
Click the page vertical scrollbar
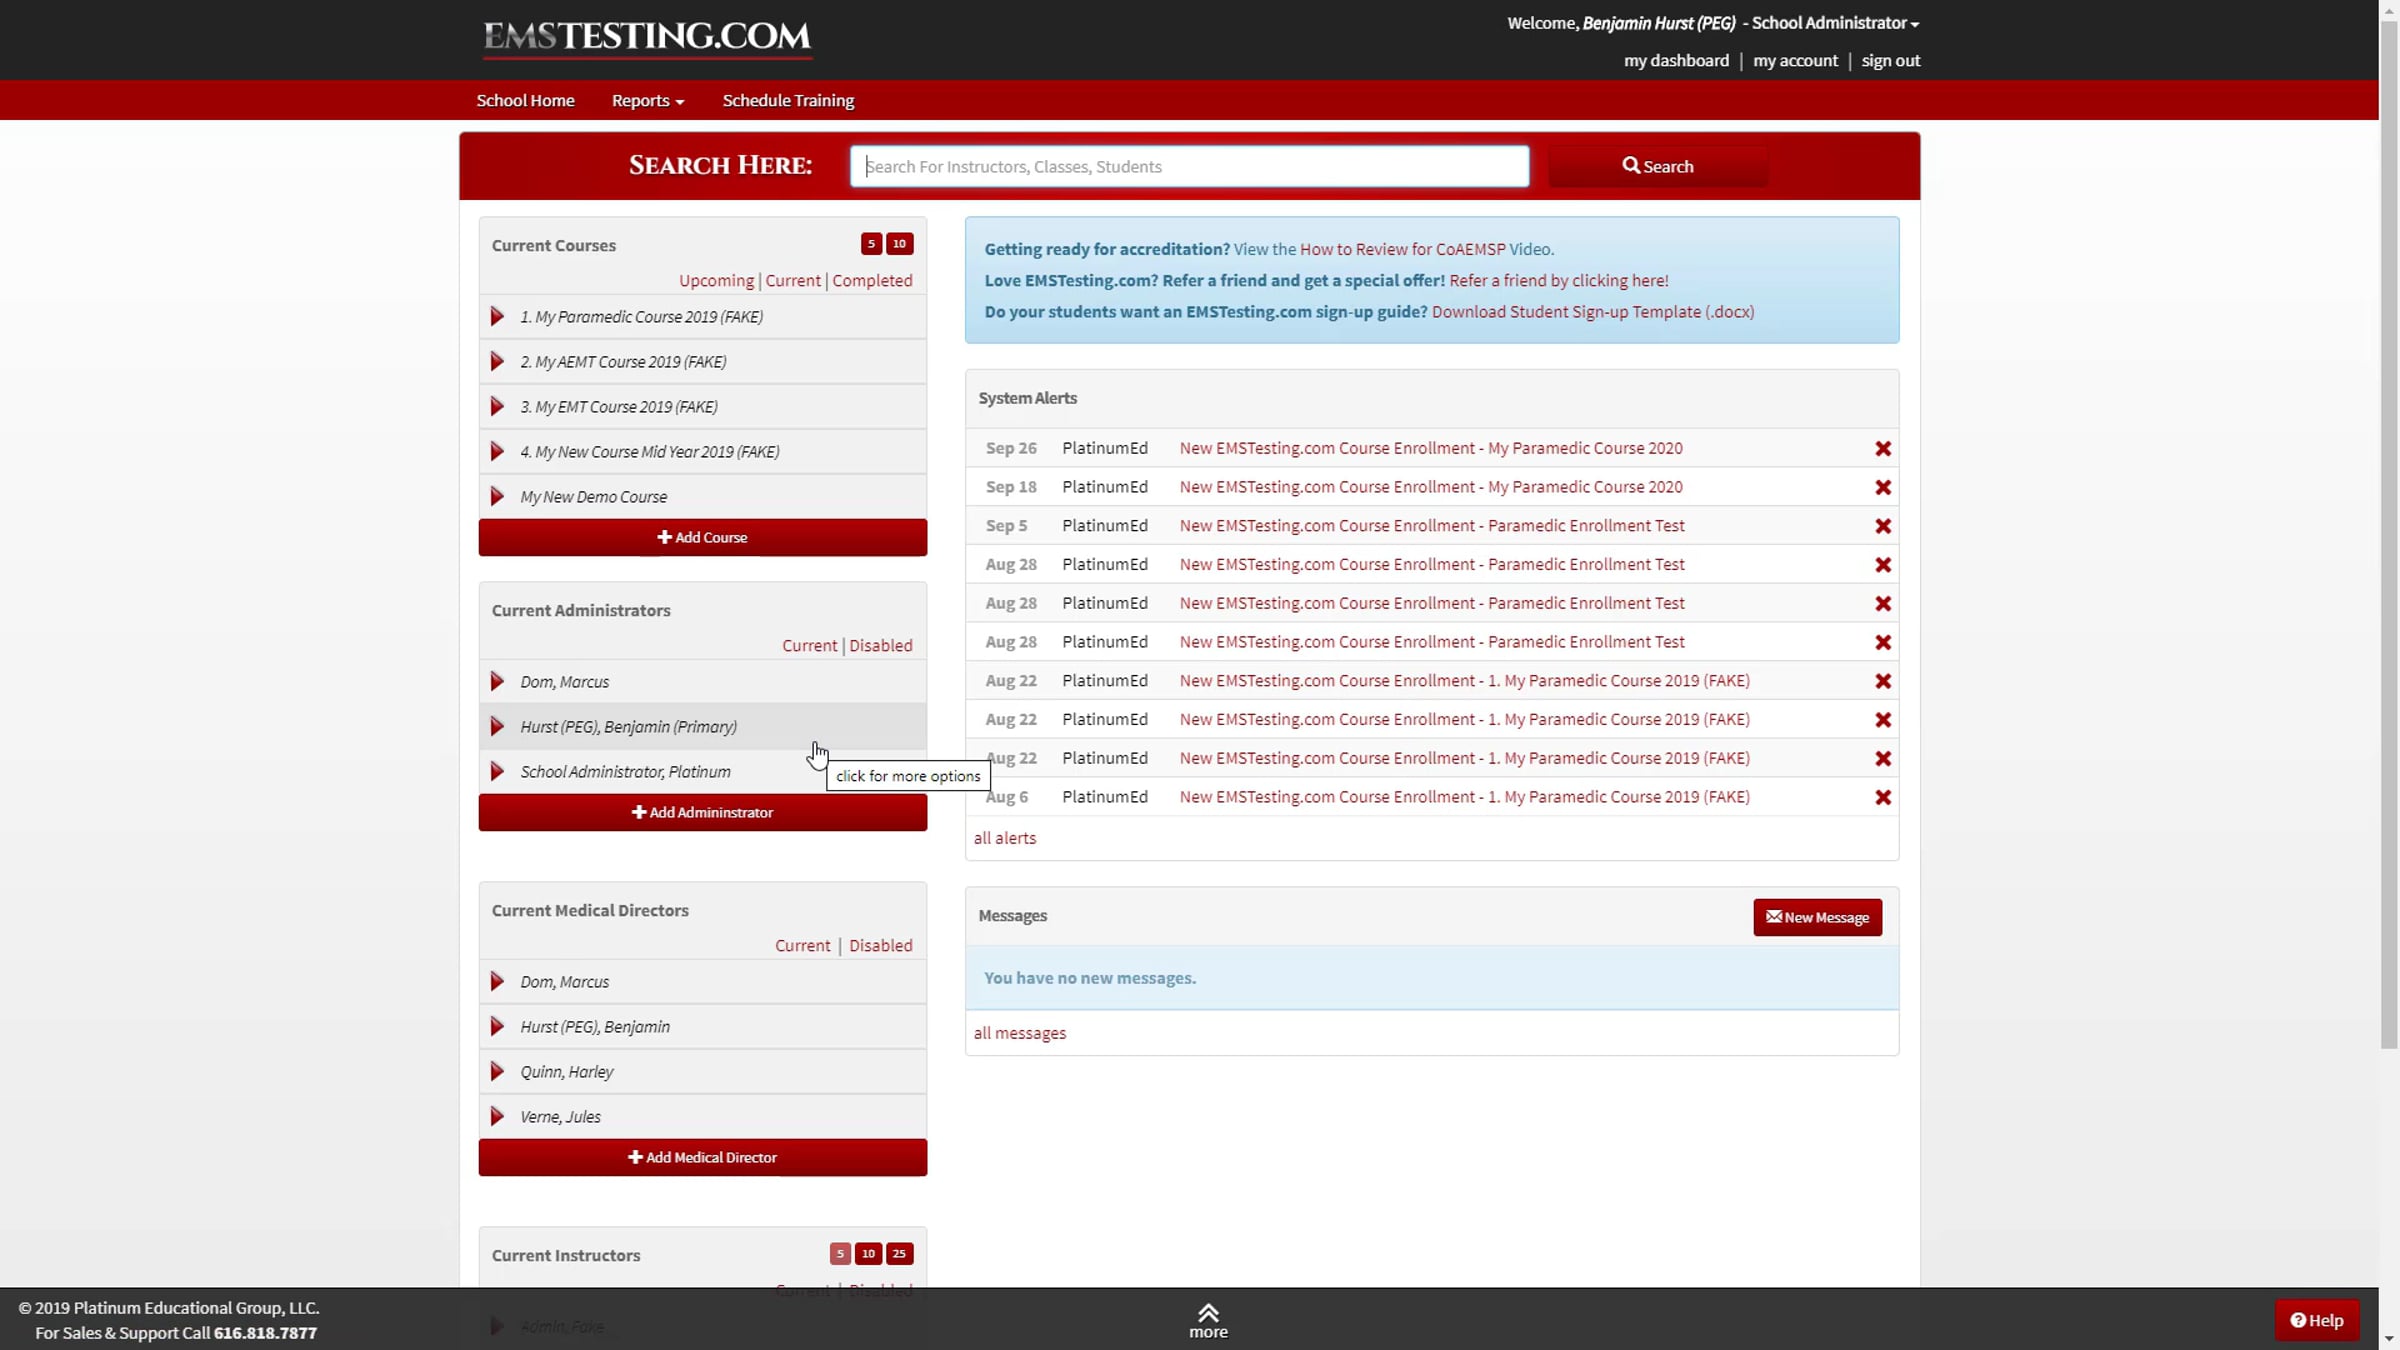(x=2389, y=535)
